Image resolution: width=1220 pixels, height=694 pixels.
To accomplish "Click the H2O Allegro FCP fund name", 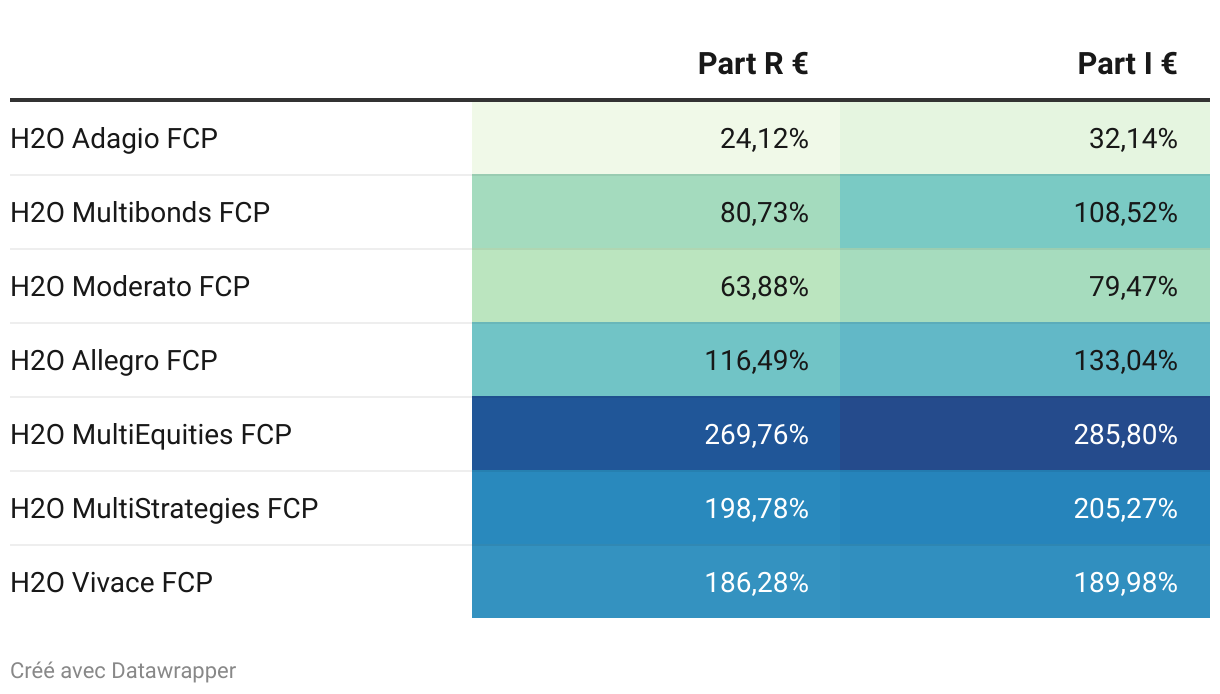I will 114,361.
